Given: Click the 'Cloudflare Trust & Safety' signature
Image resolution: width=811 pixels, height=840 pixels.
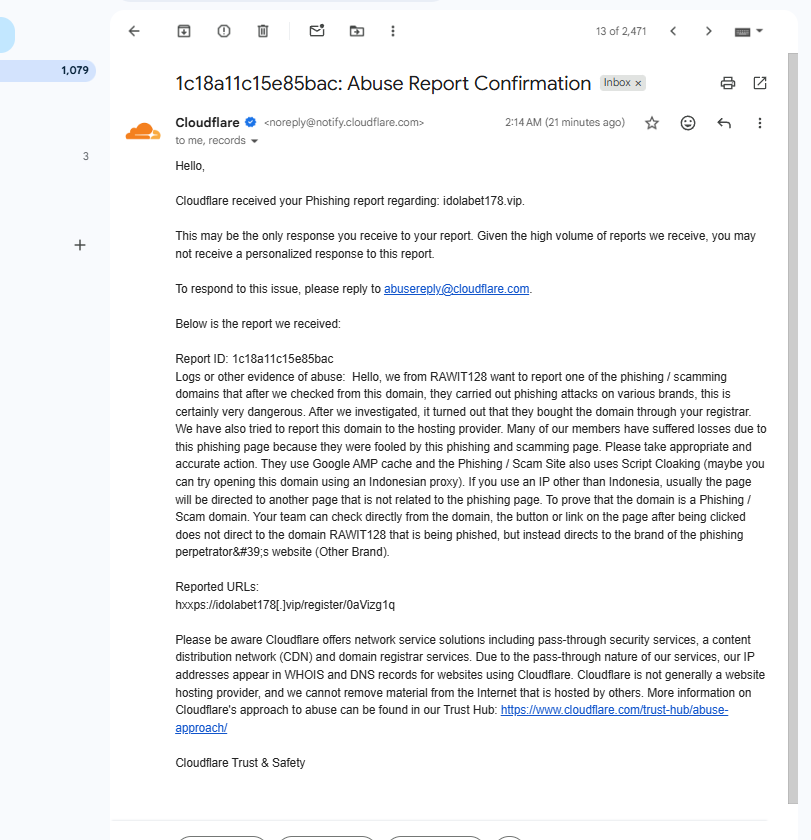Looking at the screenshot, I should [241, 763].
